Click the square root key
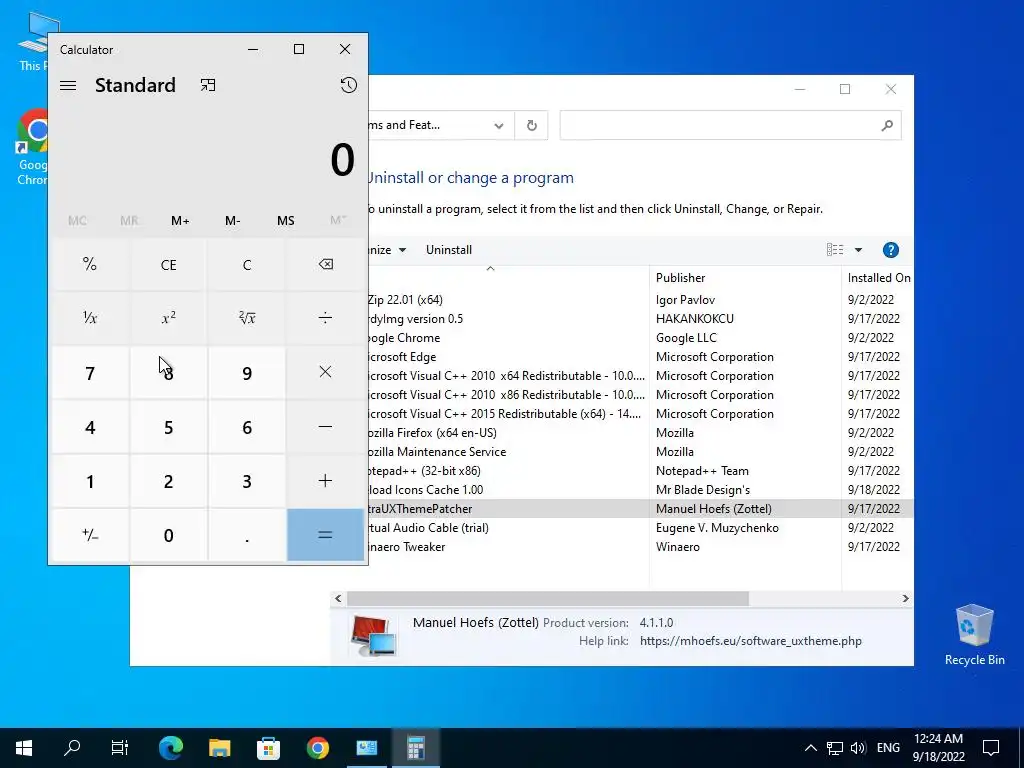 247,319
